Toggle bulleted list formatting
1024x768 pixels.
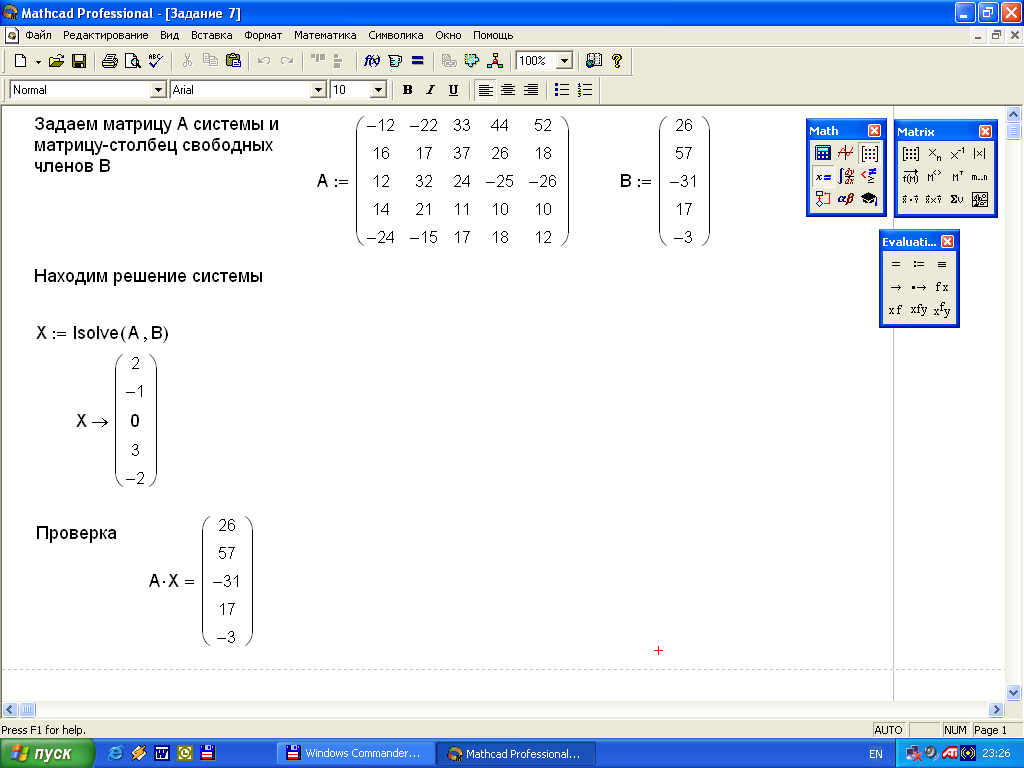pyautogui.click(x=562, y=90)
